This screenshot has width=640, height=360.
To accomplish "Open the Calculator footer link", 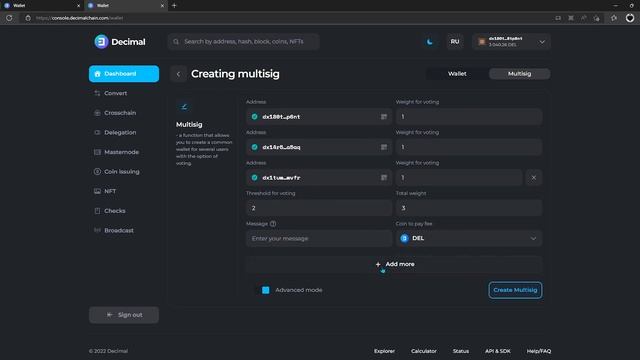I will [424, 351].
